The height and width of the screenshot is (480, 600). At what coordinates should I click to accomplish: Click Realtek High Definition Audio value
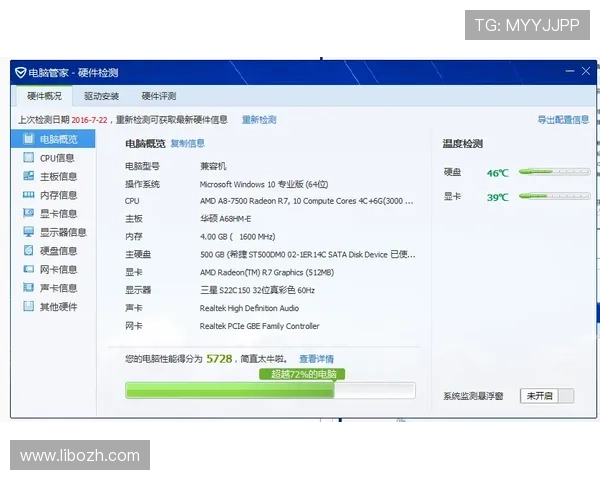click(x=249, y=308)
